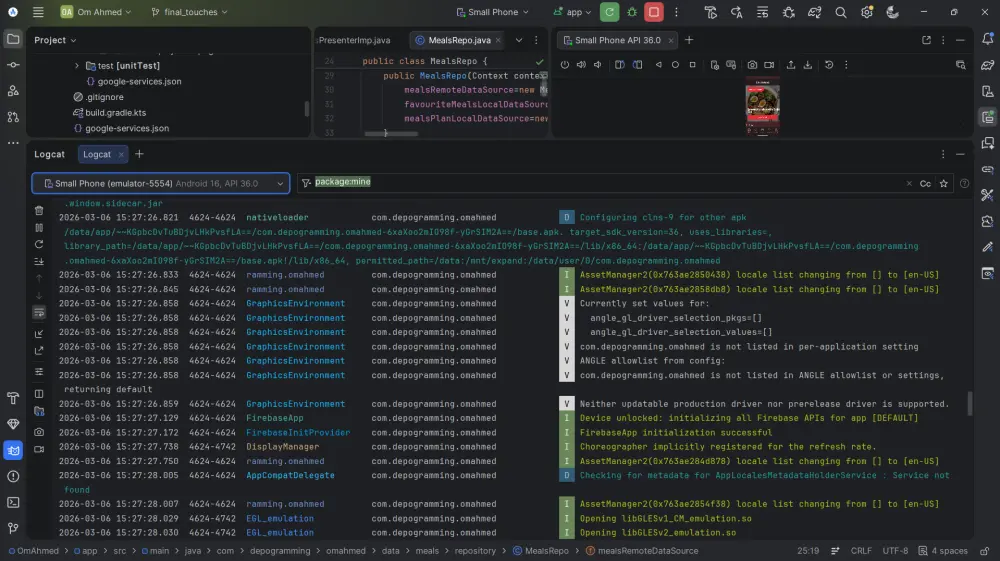Clear Logcat with the trash icon

point(39,211)
